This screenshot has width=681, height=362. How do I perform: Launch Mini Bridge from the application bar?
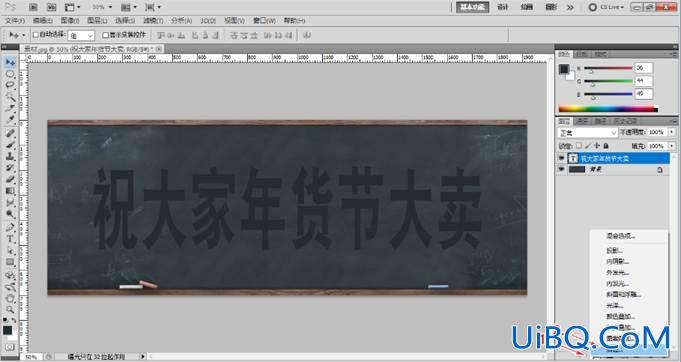(51, 7)
